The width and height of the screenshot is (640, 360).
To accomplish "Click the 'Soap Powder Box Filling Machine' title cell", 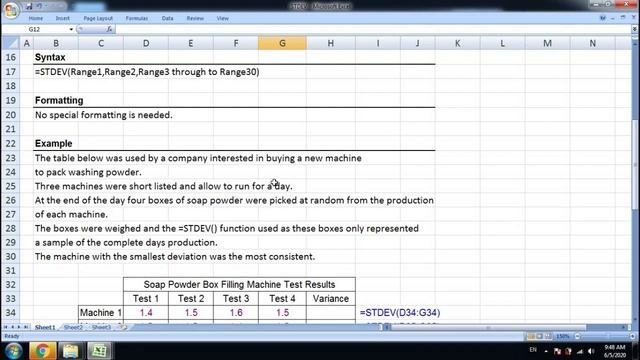I will tap(239, 284).
